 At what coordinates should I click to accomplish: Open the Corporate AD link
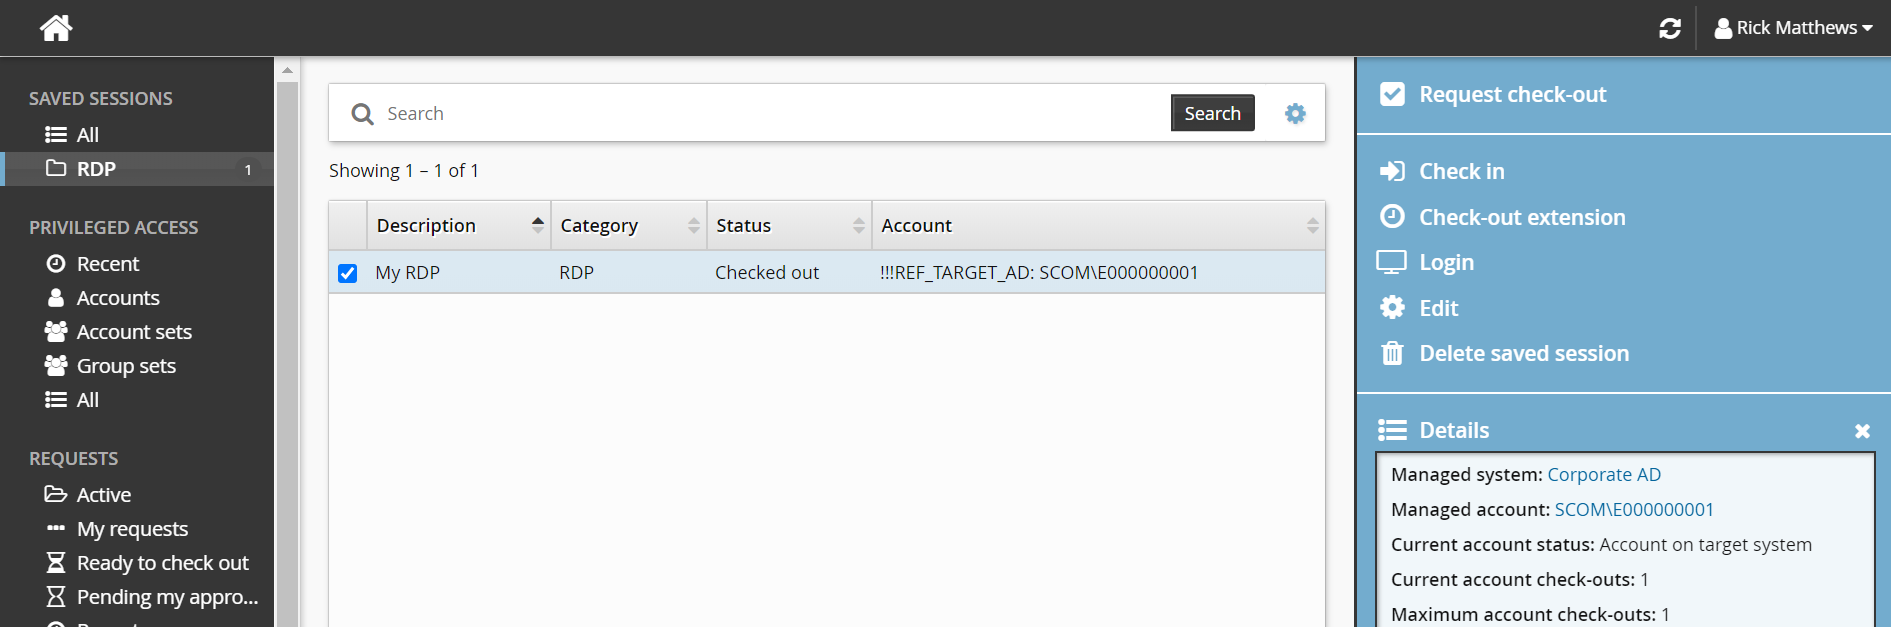click(1603, 475)
